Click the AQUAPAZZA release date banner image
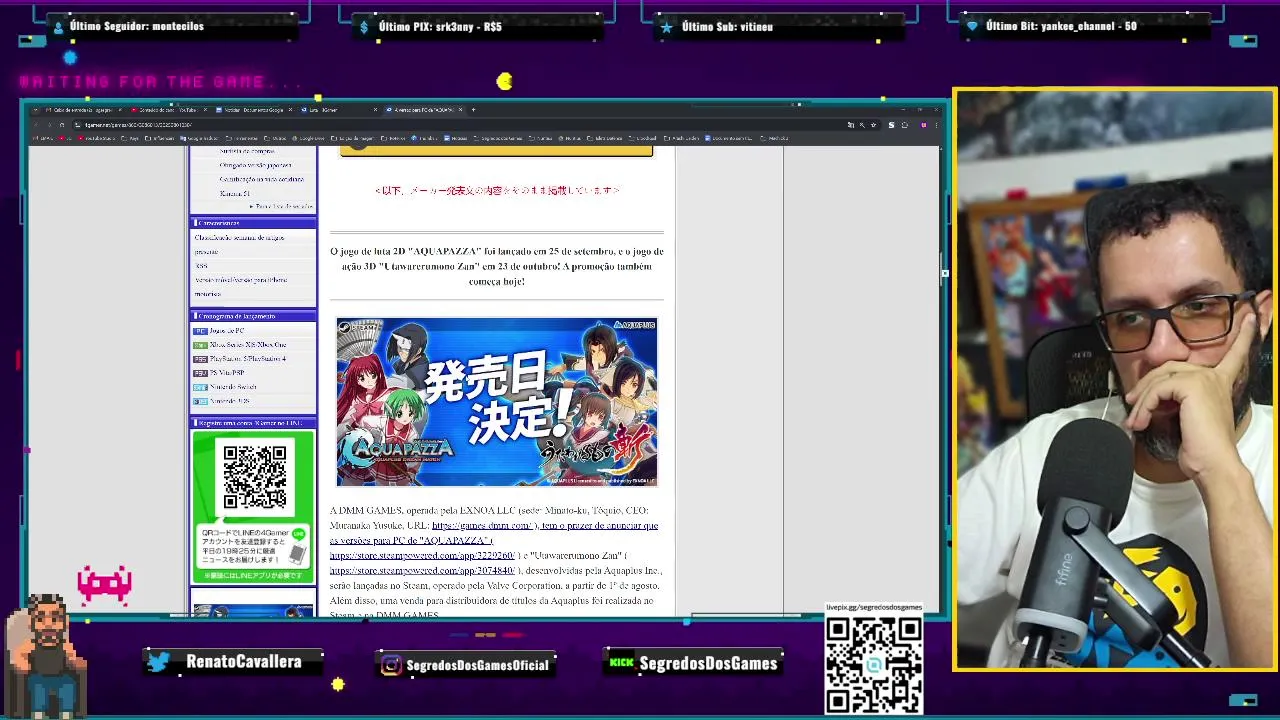The height and width of the screenshot is (720, 1280). pyautogui.click(x=497, y=402)
